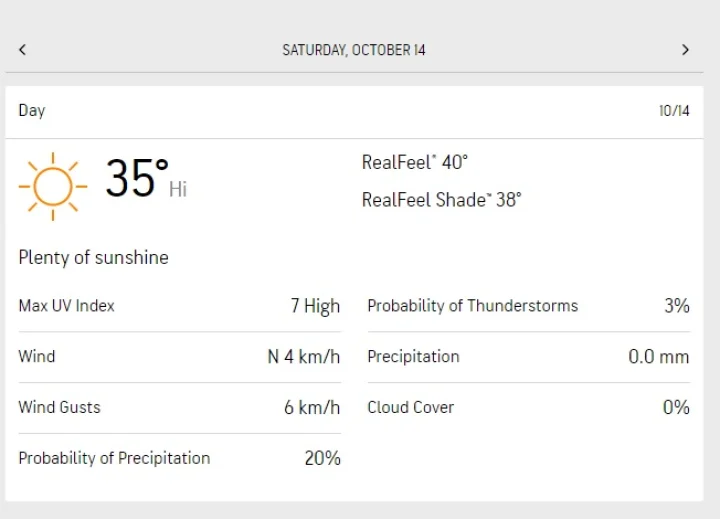Select the 7 High UV value

[x=315, y=306]
